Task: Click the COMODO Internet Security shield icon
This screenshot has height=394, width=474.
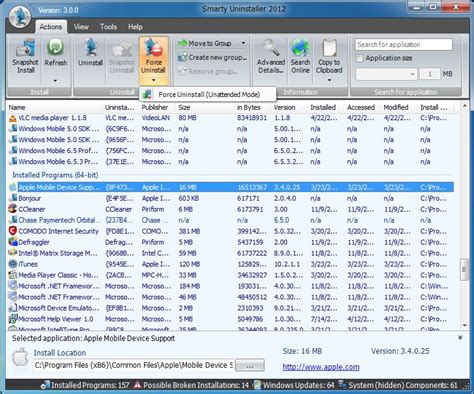Action: (13, 231)
